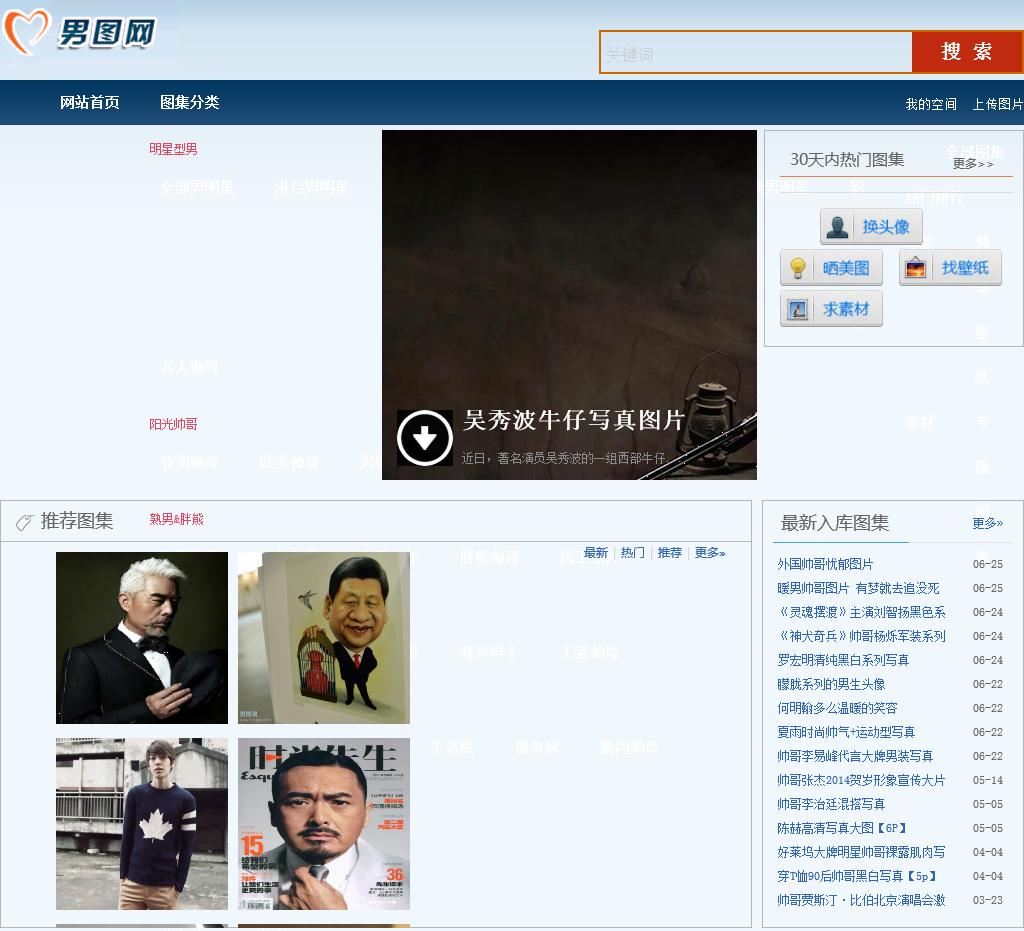This screenshot has width=1024, height=931.
Task: Open the 明星型男 category link
Action: pyautogui.click(x=173, y=149)
